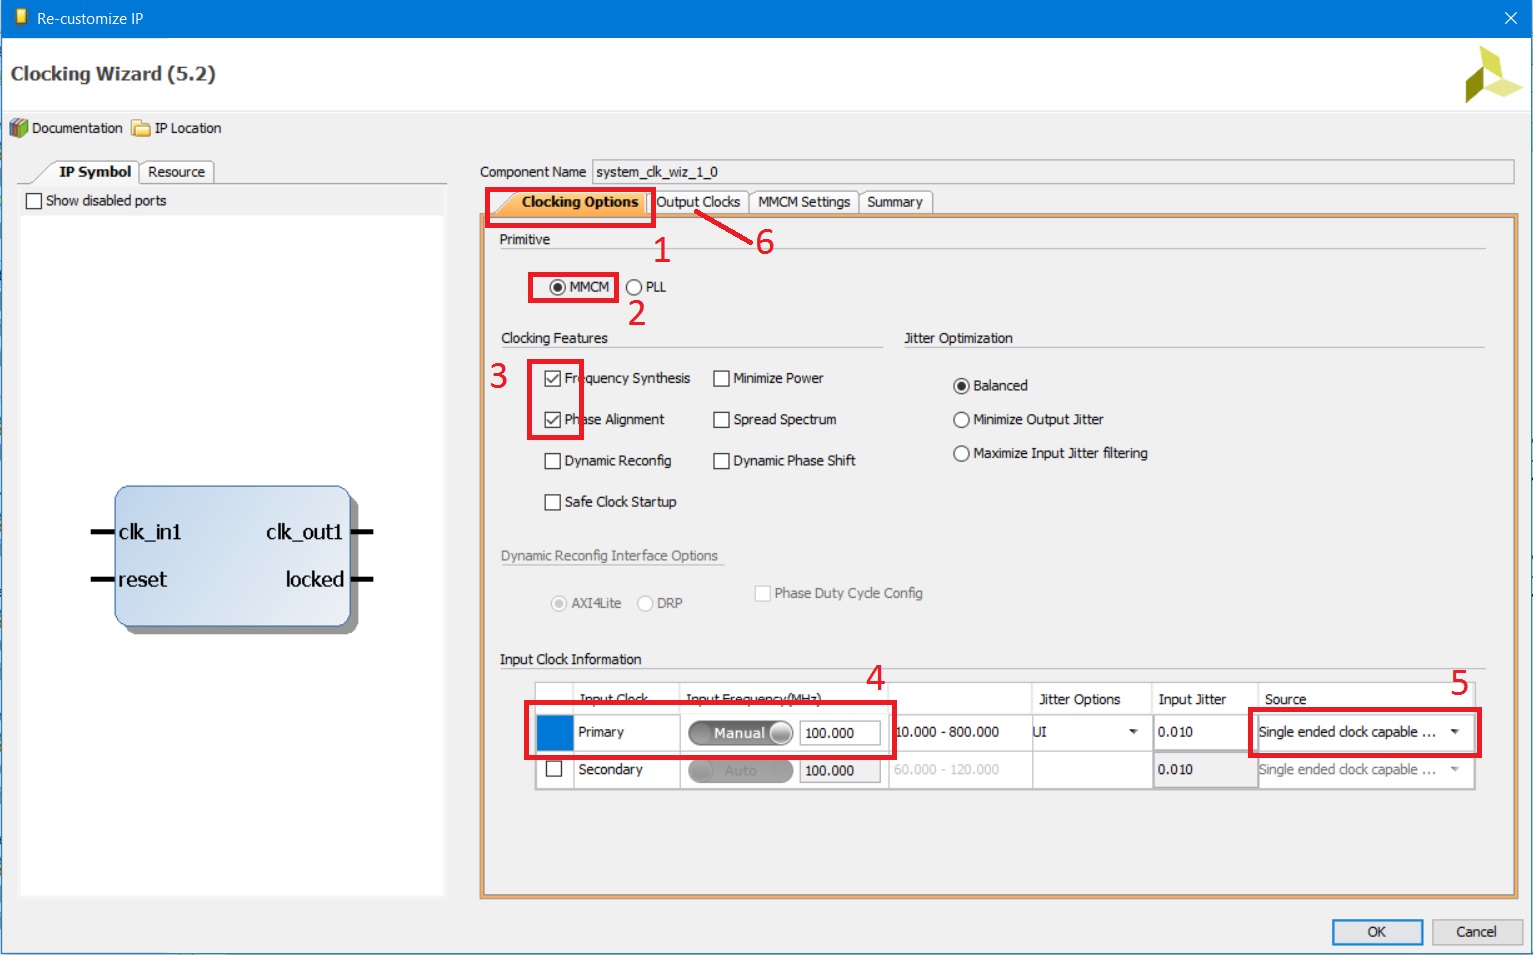Click the IP Location folder icon
This screenshot has width=1536, height=958.
pos(141,128)
